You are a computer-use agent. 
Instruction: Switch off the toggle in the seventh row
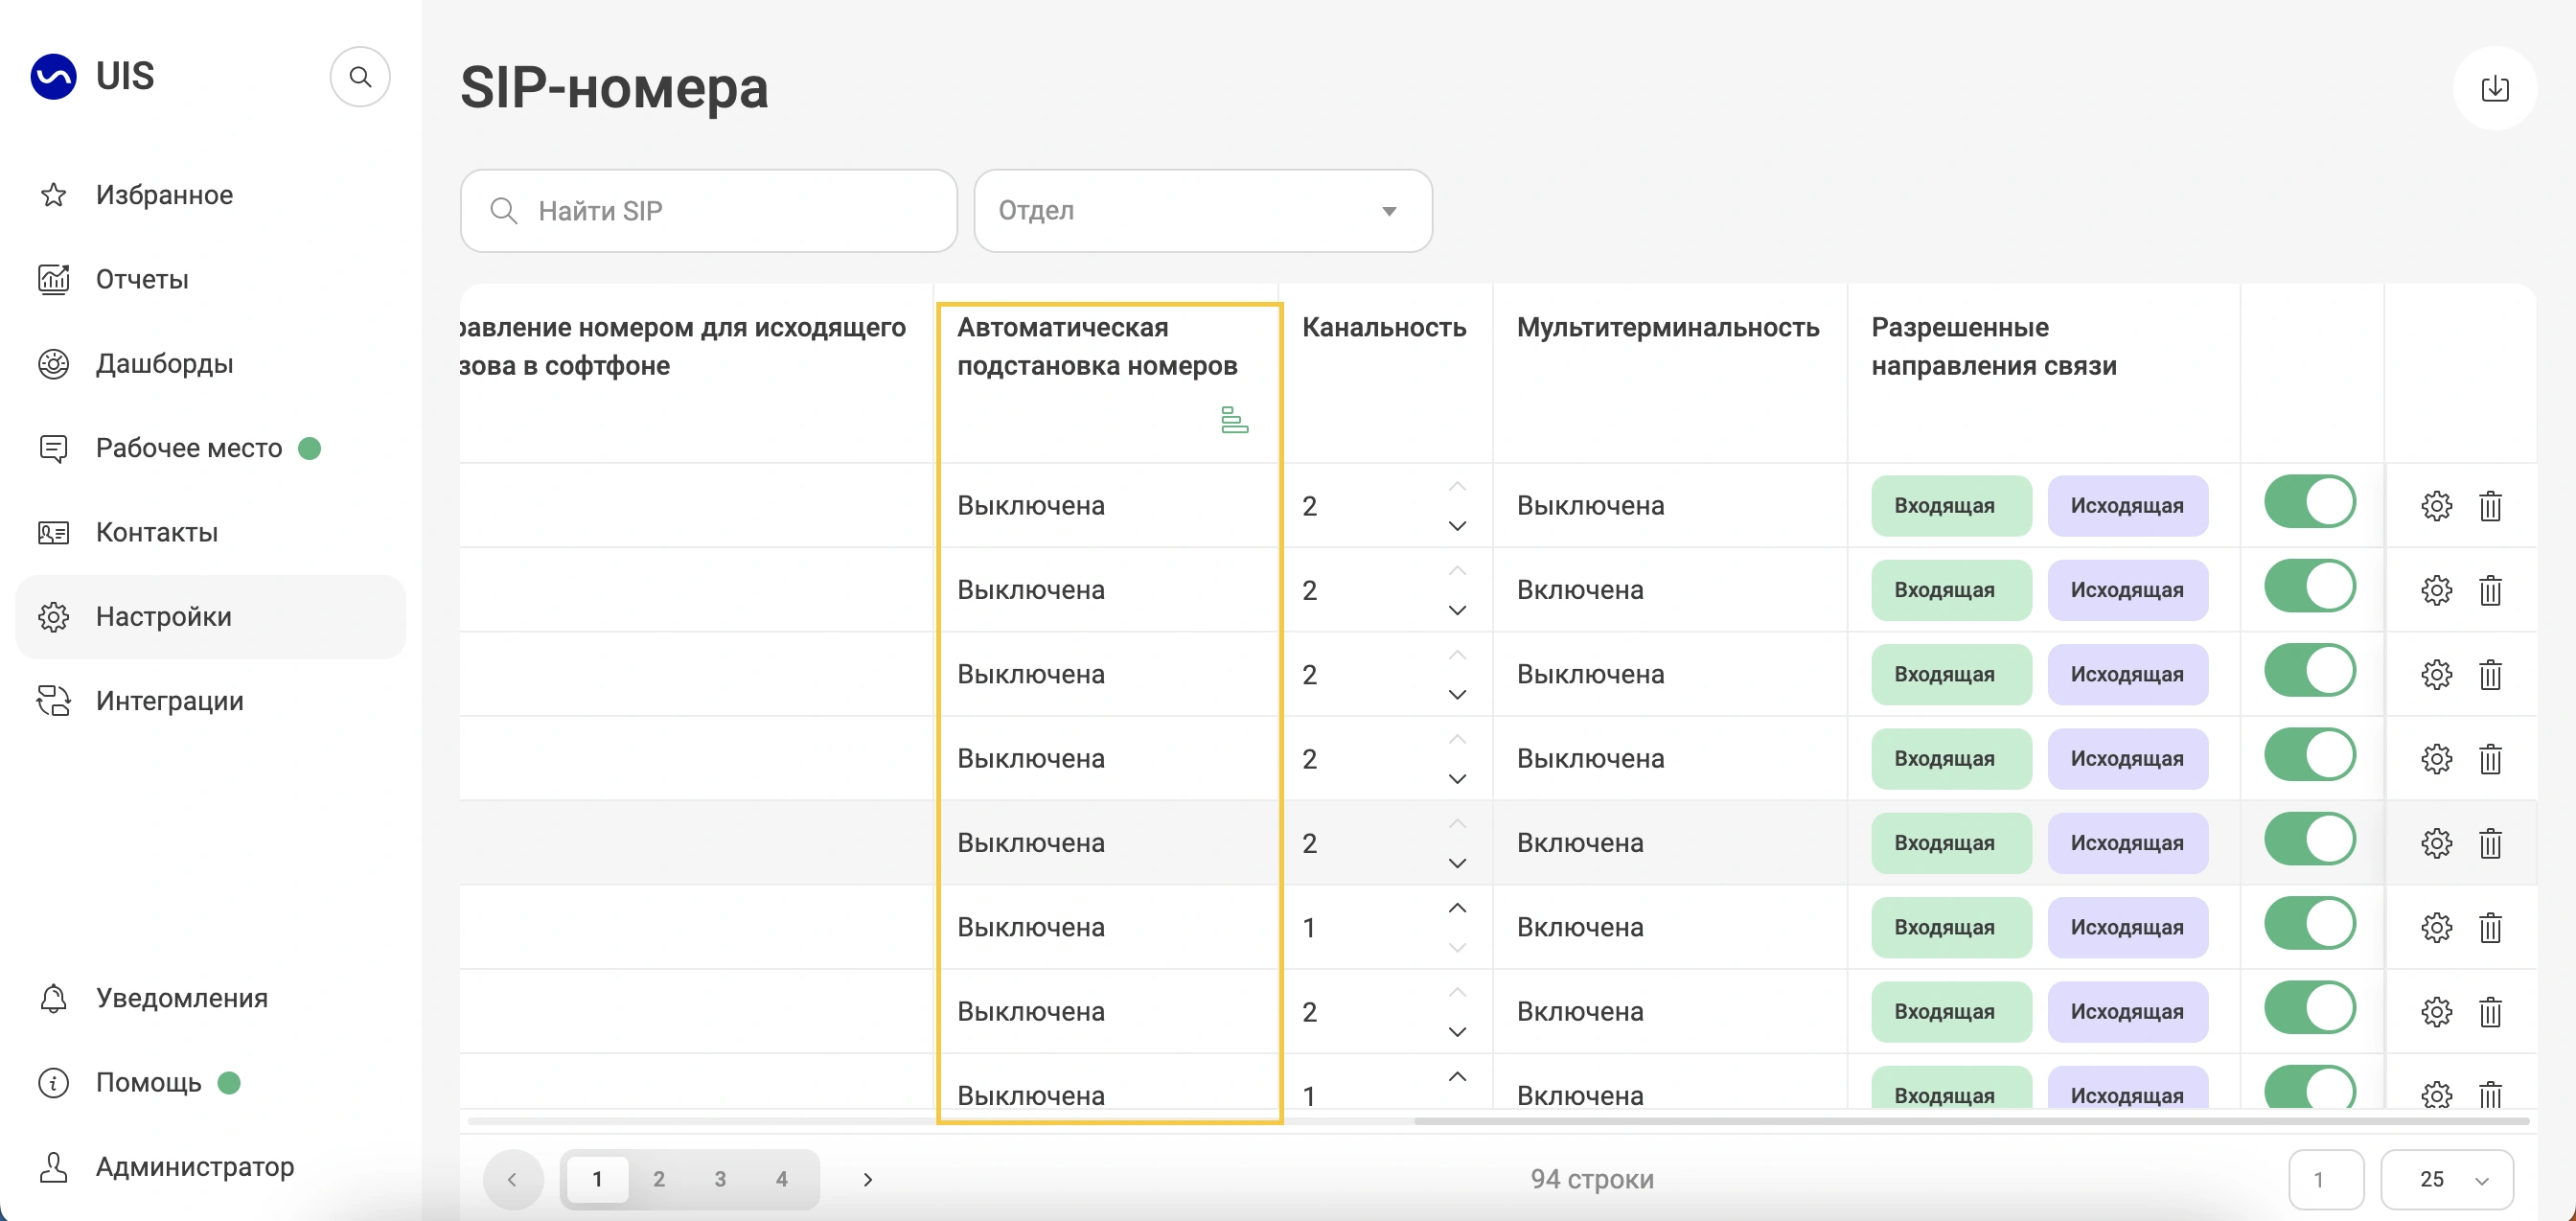coord(2309,1008)
